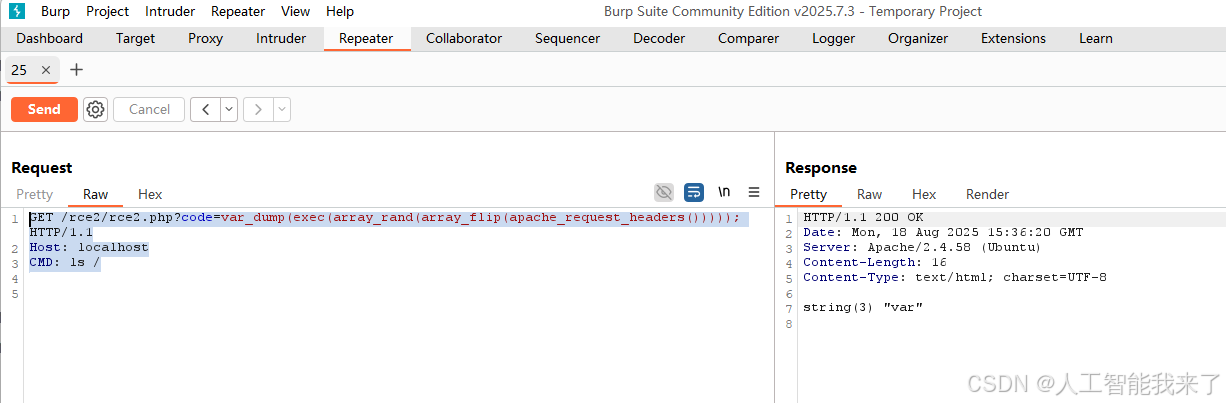
Task: Switch Response view to Raw
Action: 870,194
